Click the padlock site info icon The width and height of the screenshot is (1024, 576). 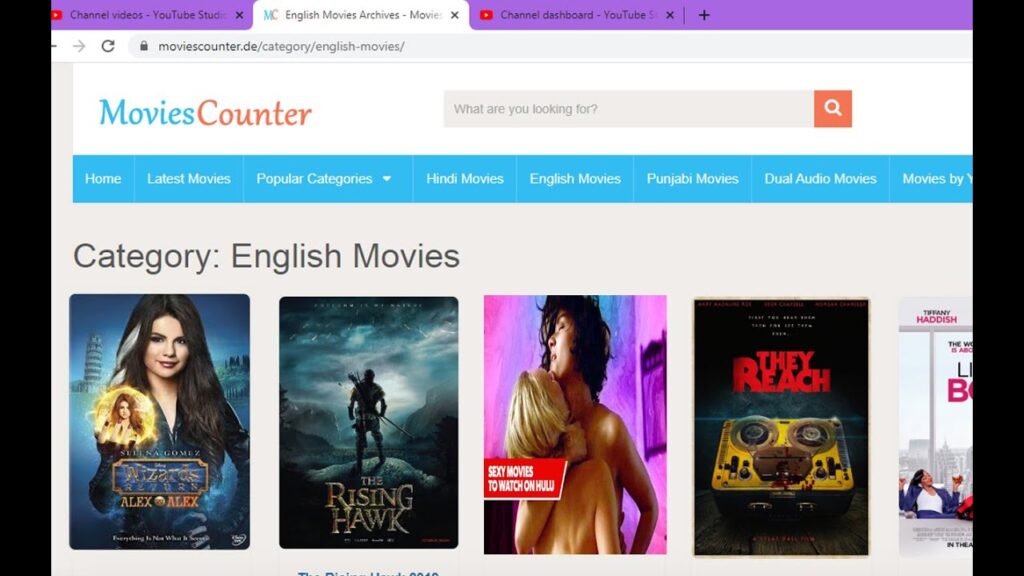[x=144, y=46]
